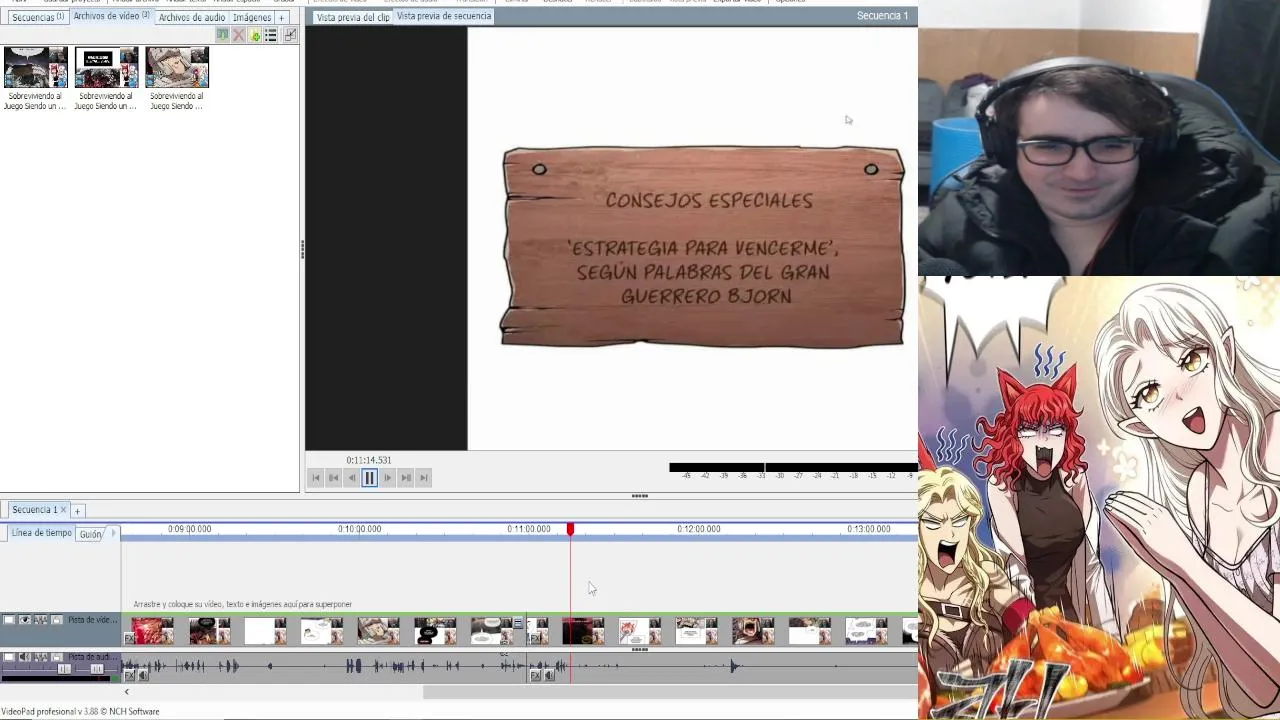The width and height of the screenshot is (1280, 720).
Task: Select bin clip with black title banner
Action: click(x=106, y=68)
